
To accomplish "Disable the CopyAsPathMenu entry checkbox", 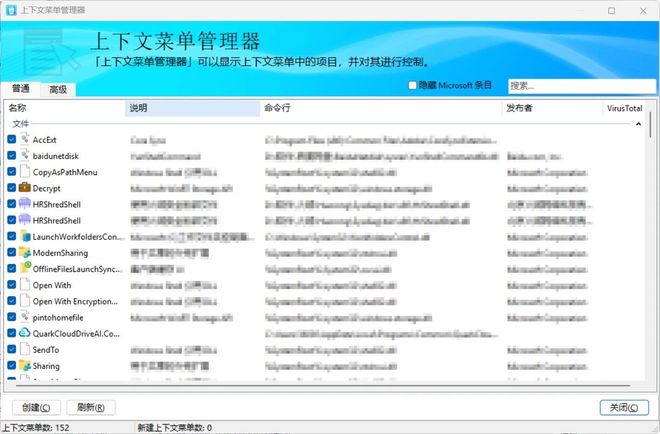I will click(12, 171).
